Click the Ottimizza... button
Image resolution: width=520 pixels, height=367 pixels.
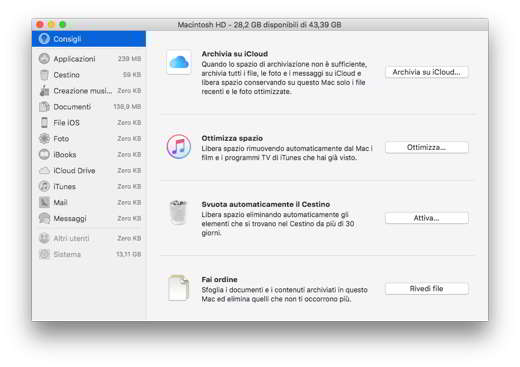click(427, 147)
